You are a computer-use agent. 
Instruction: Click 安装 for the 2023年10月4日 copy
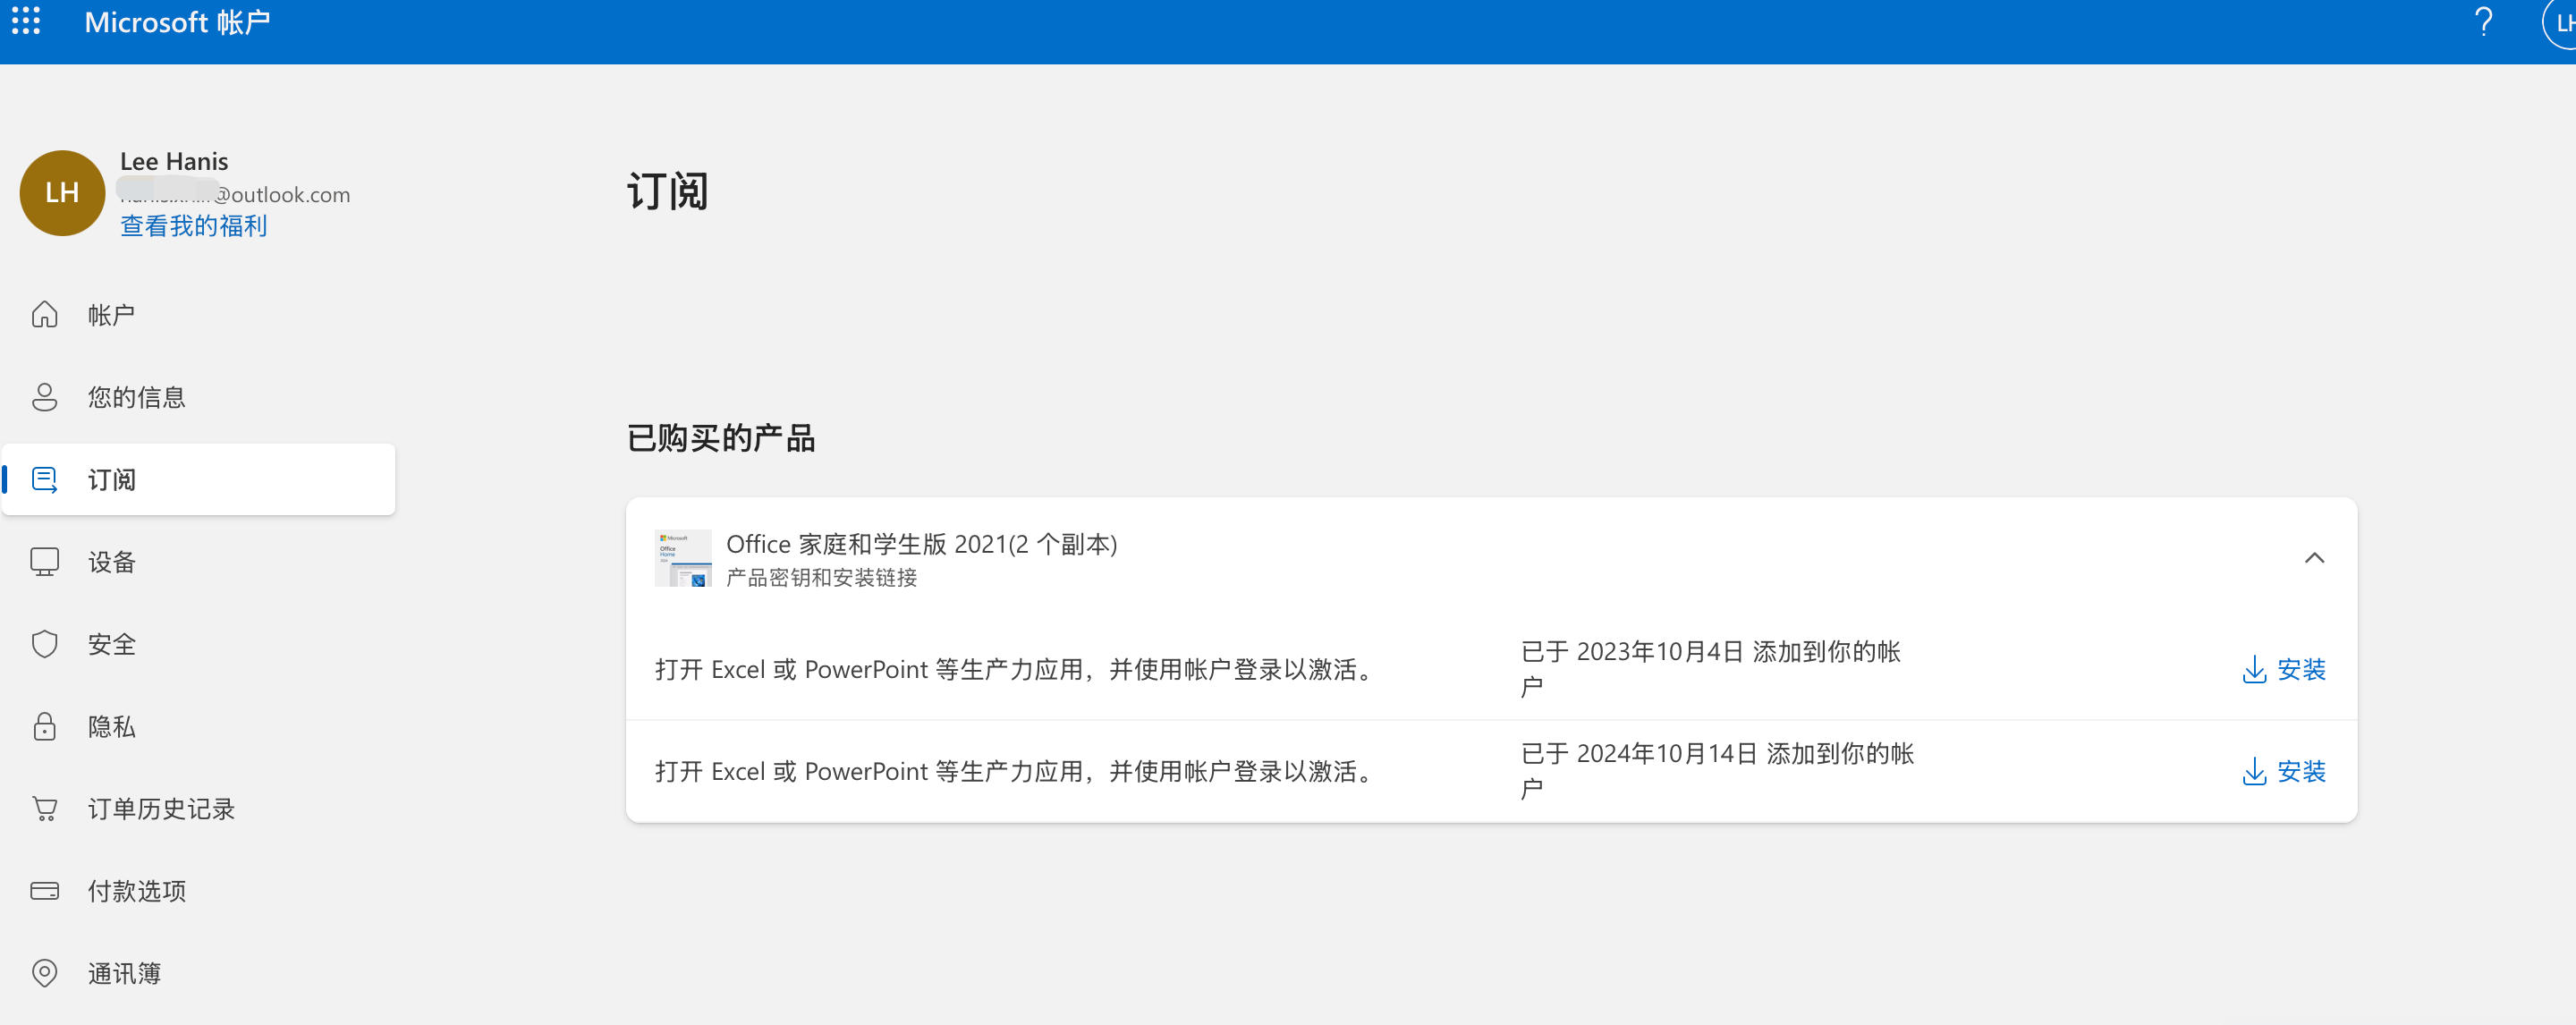[x=2284, y=669]
